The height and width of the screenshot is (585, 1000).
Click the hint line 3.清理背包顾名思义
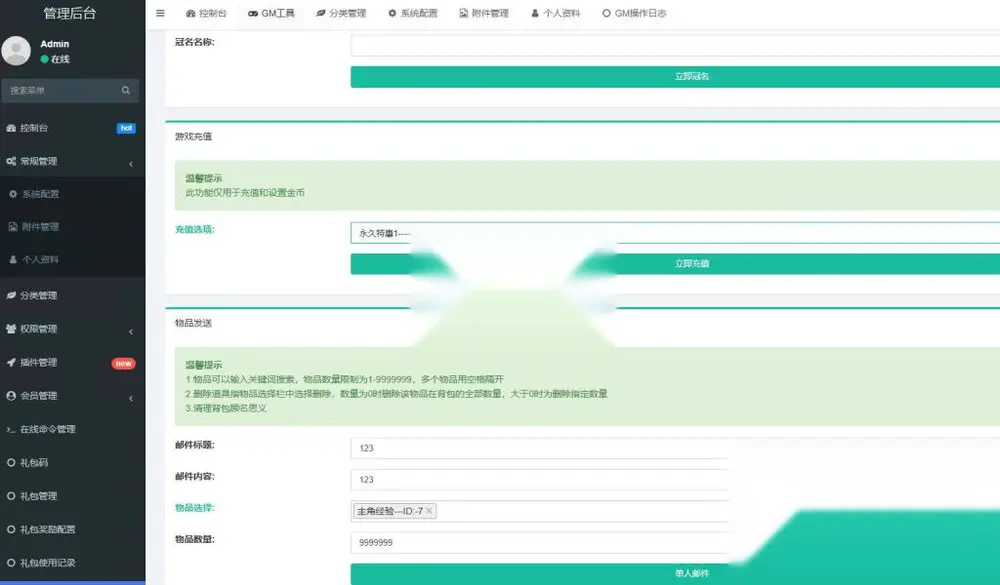pos(226,408)
